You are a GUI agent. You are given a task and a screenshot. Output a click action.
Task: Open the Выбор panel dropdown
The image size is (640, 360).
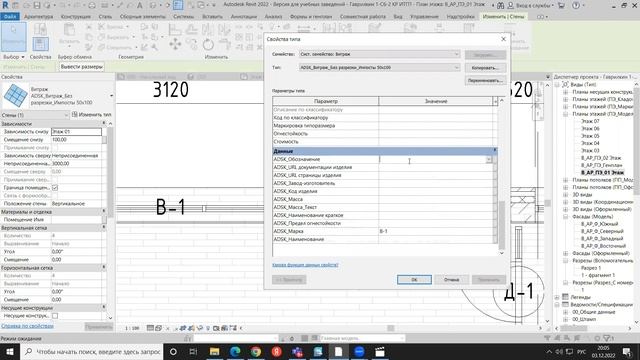pyautogui.click(x=14, y=57)
